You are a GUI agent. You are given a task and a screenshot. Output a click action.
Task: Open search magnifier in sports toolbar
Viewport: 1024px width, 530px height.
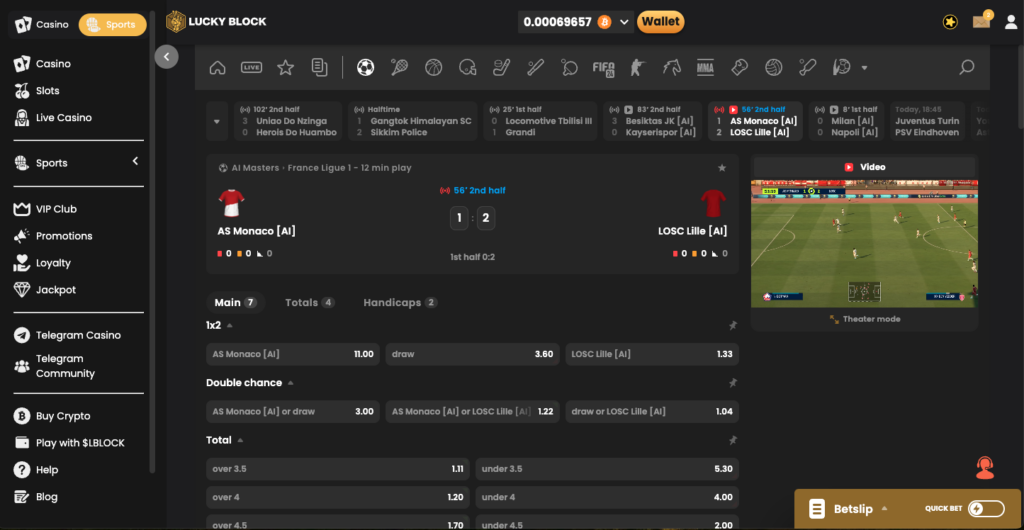[967, 67]
